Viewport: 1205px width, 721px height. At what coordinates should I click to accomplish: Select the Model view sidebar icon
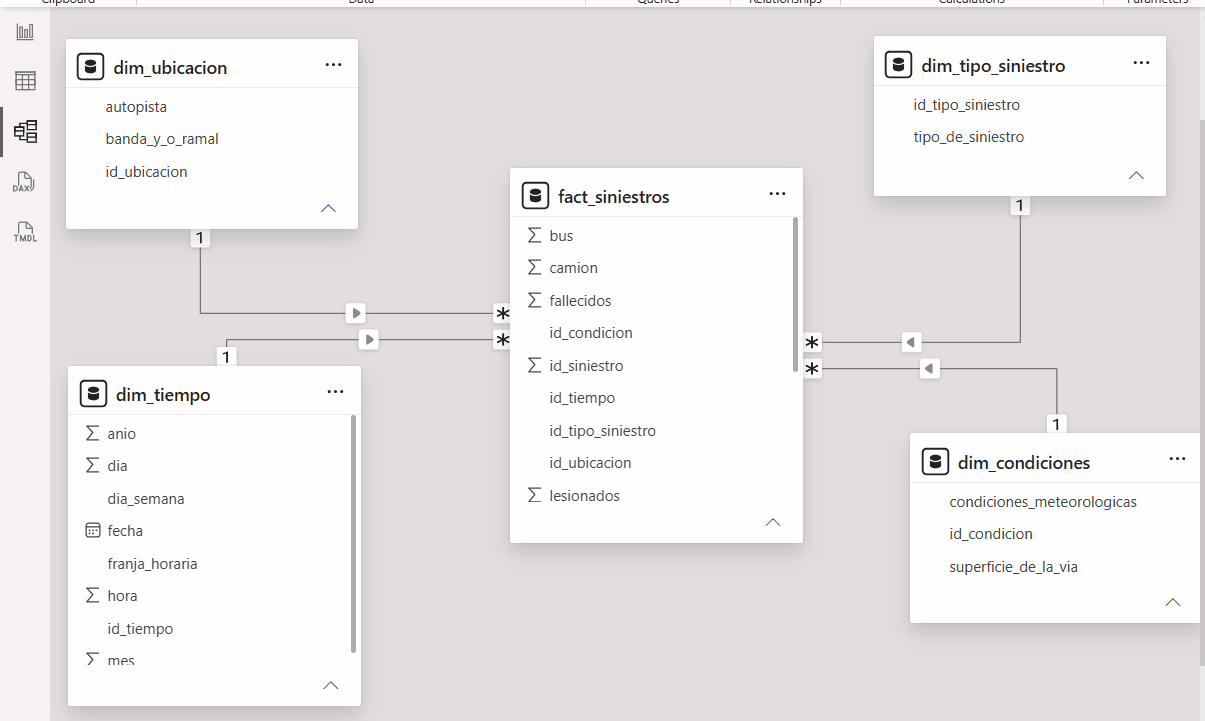tap(25, 131)
